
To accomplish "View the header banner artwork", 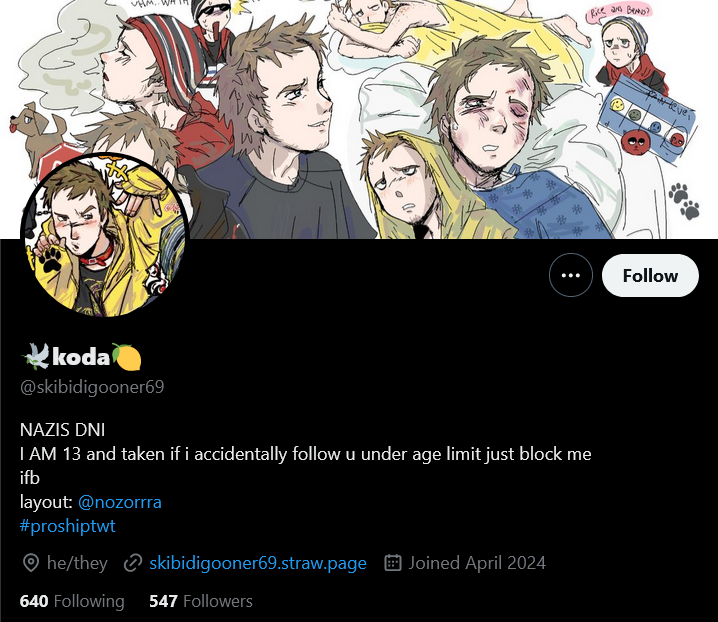I will click(359, 119).
